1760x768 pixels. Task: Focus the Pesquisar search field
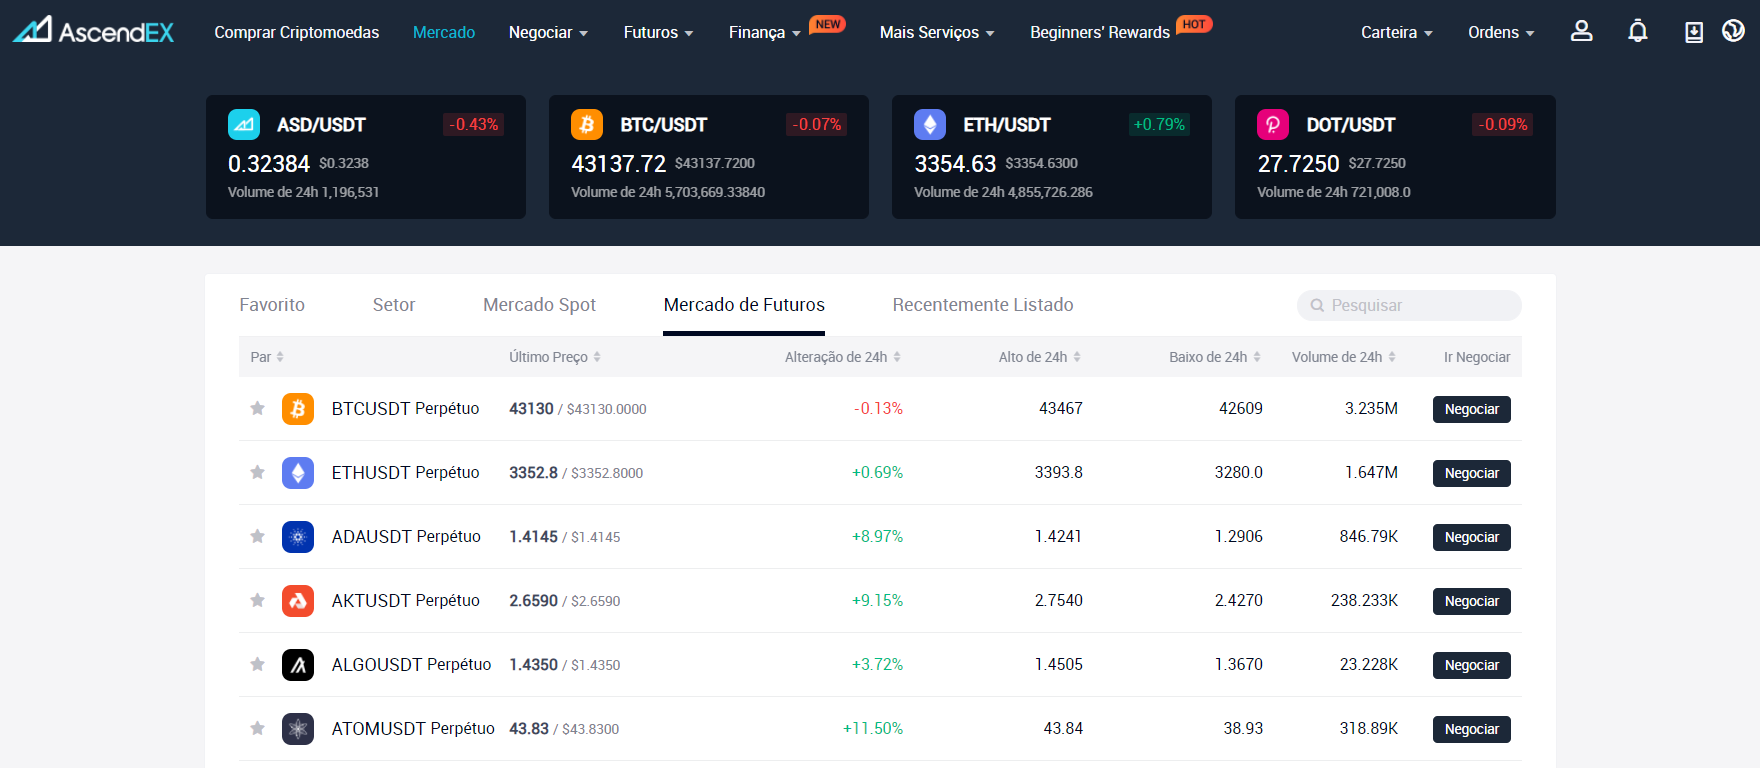pyautogui.click(x=1409, y=306)
